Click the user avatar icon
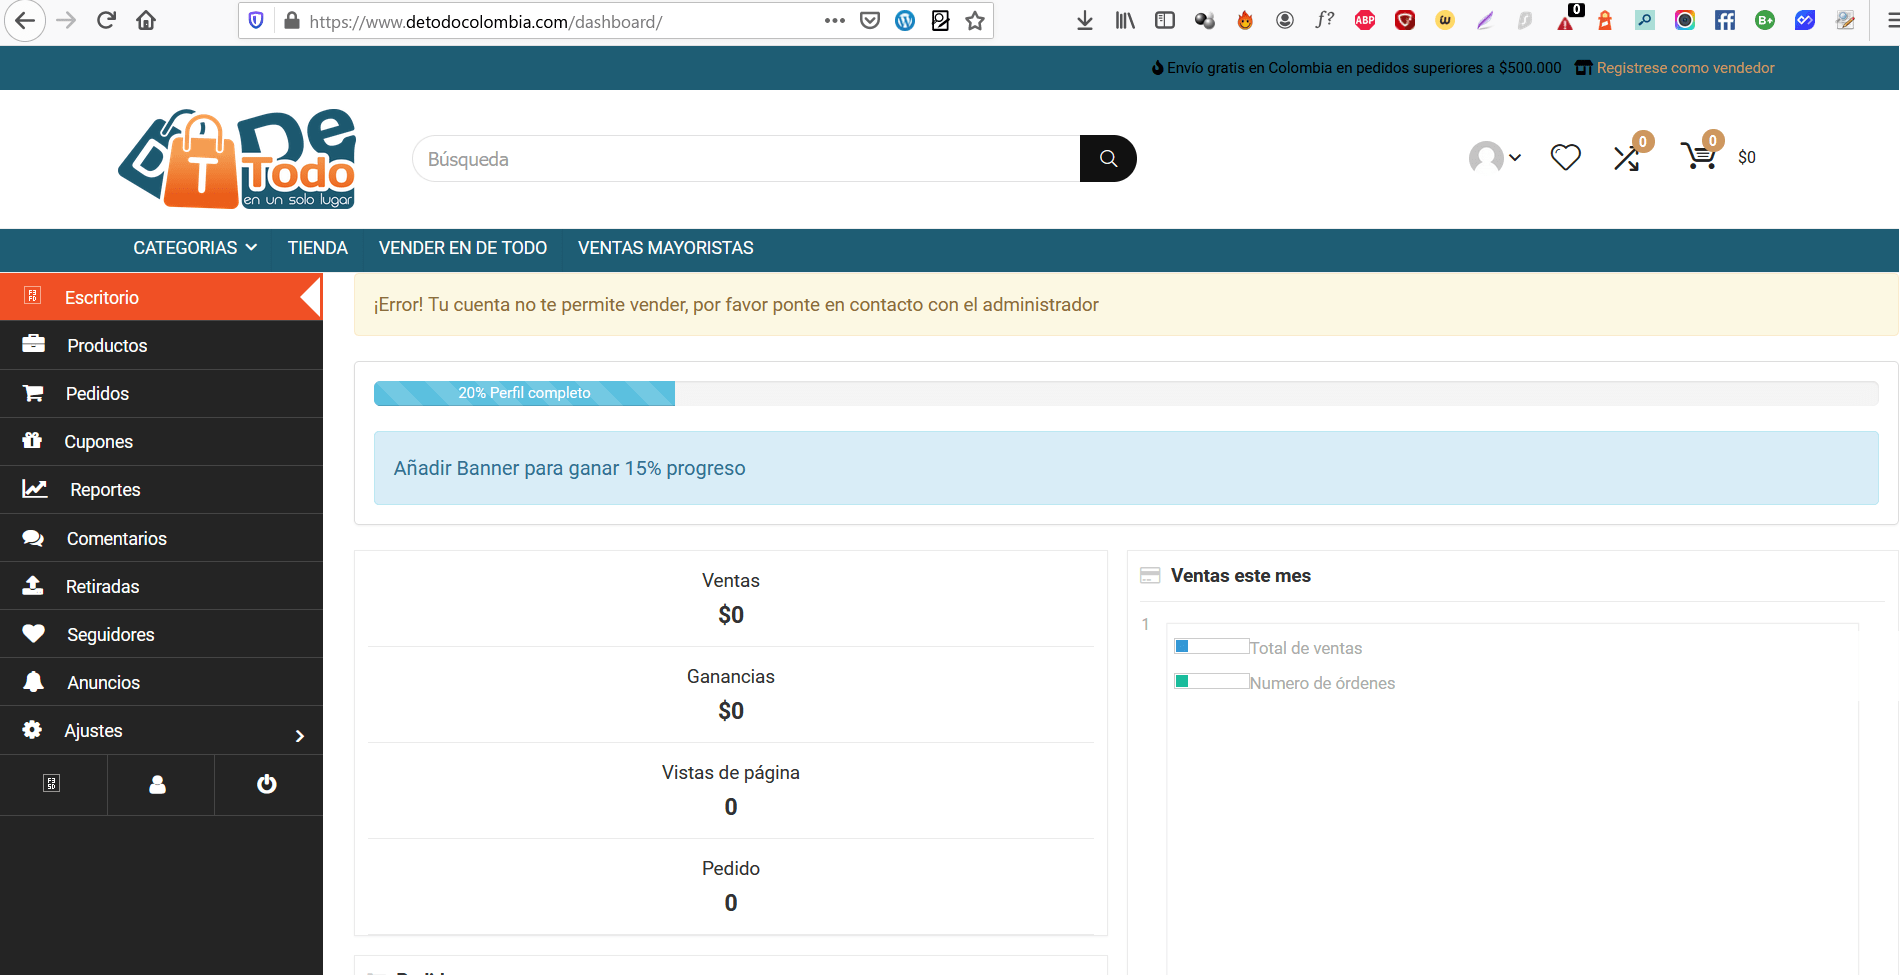 tap(1486, 157)
